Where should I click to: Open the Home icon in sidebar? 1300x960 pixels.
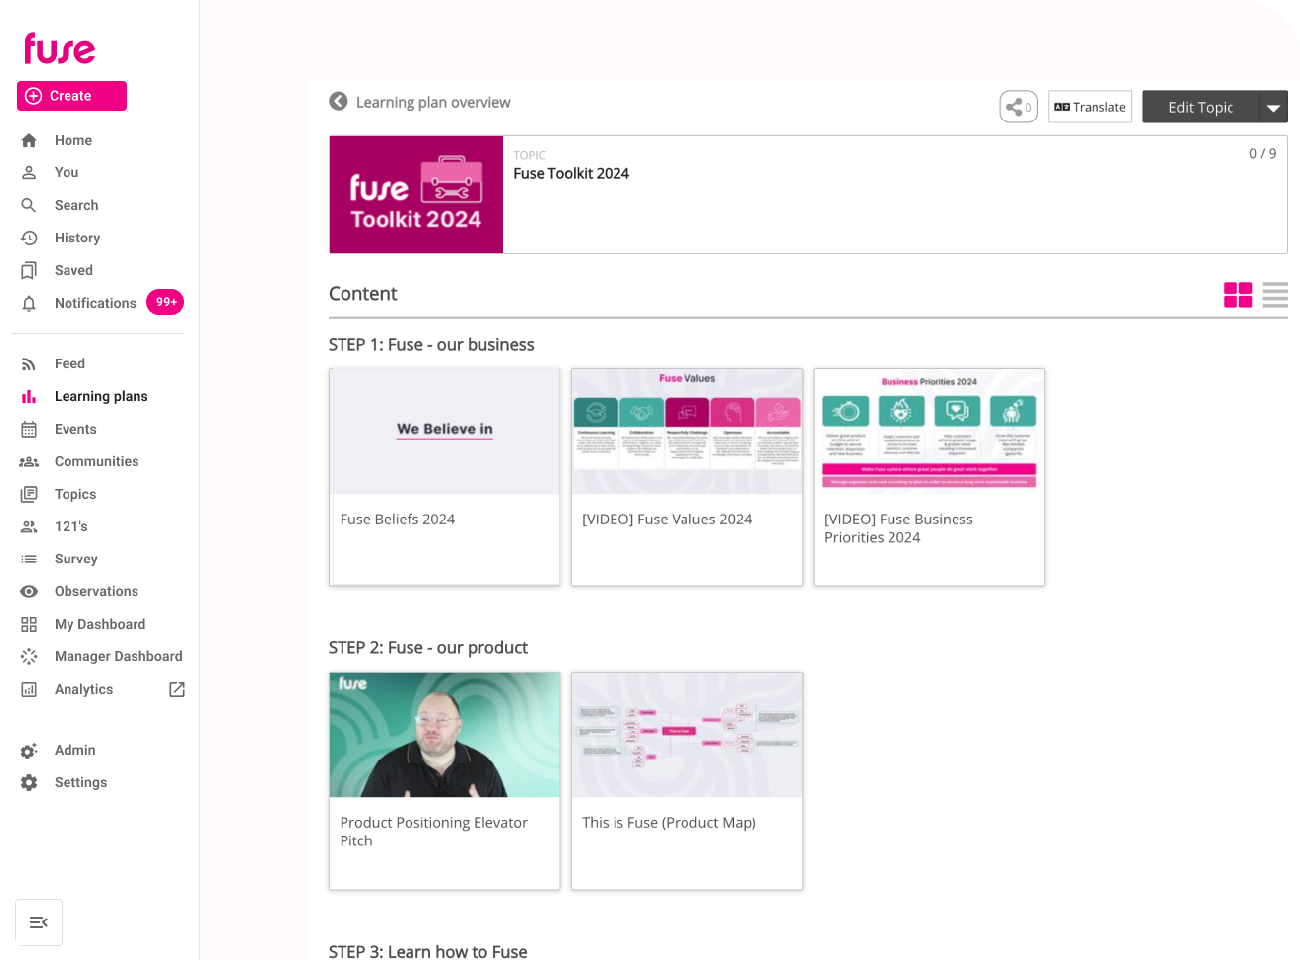point(29,141)
